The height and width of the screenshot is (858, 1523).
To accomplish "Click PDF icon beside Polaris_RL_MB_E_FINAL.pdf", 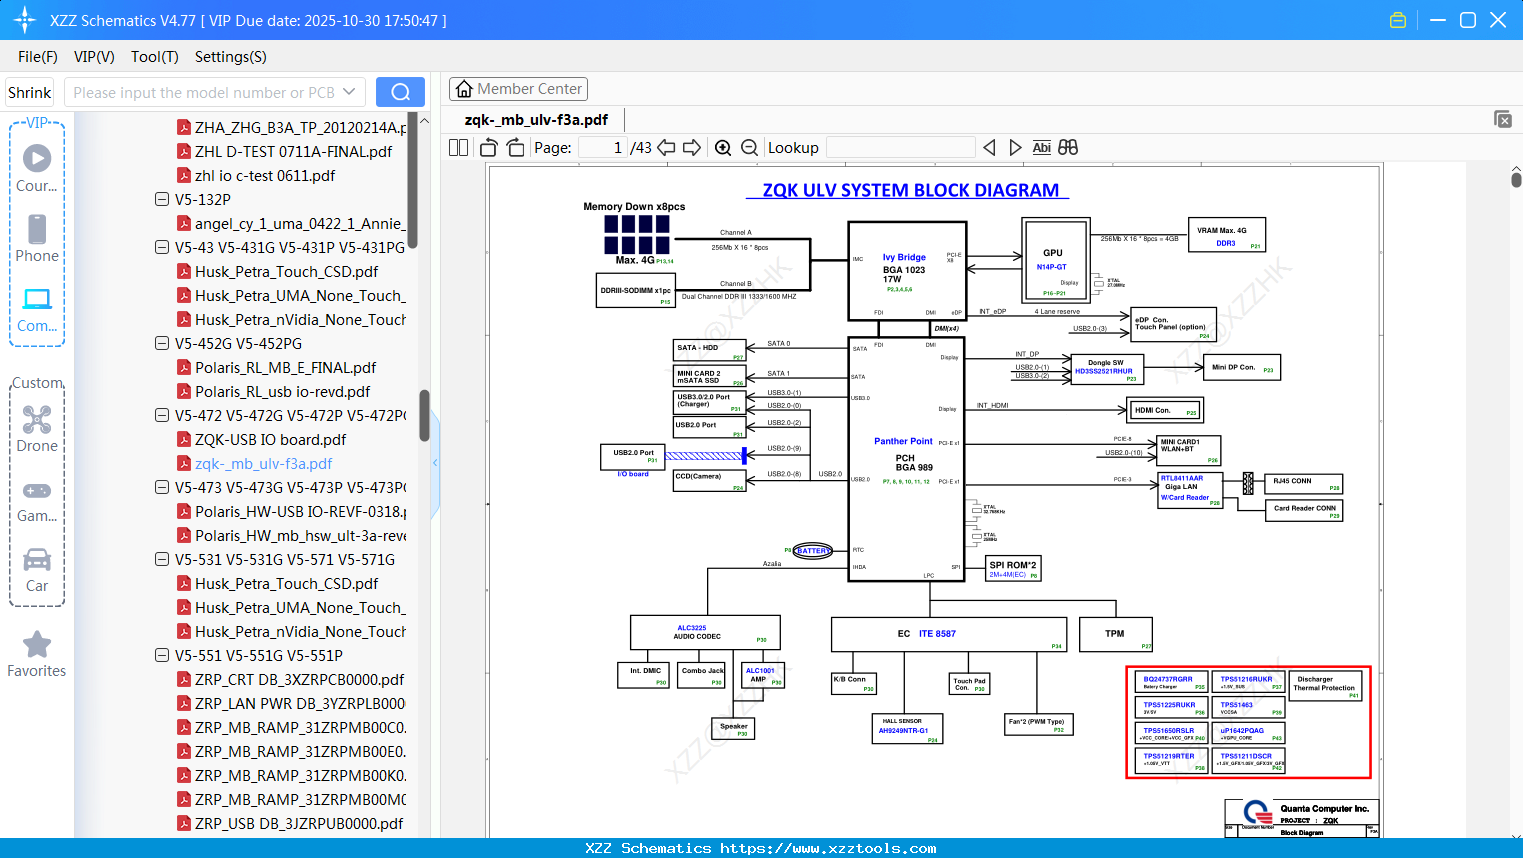I will click(x=184, y=367).
